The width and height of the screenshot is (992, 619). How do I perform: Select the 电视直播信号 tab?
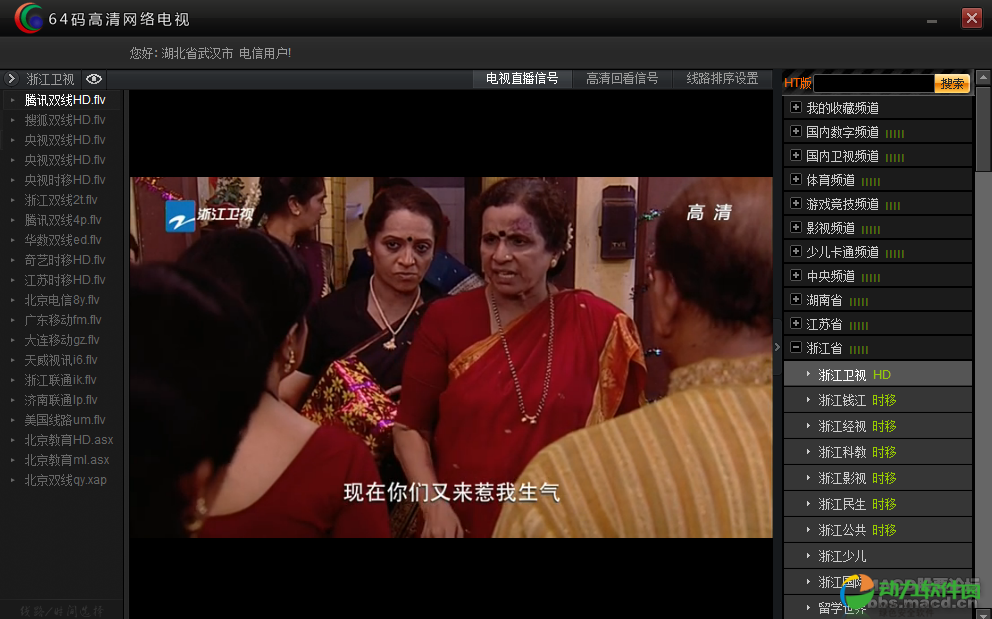coord(521,79)
